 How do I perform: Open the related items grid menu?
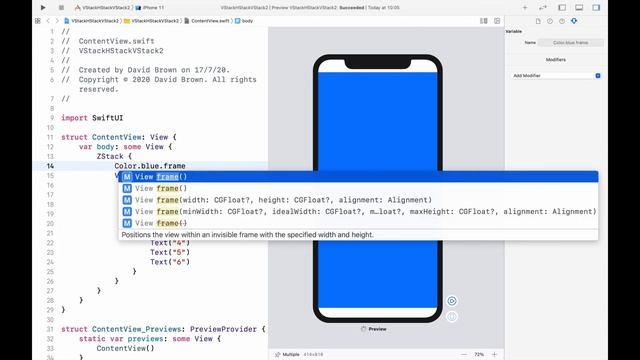pos(38,21)
